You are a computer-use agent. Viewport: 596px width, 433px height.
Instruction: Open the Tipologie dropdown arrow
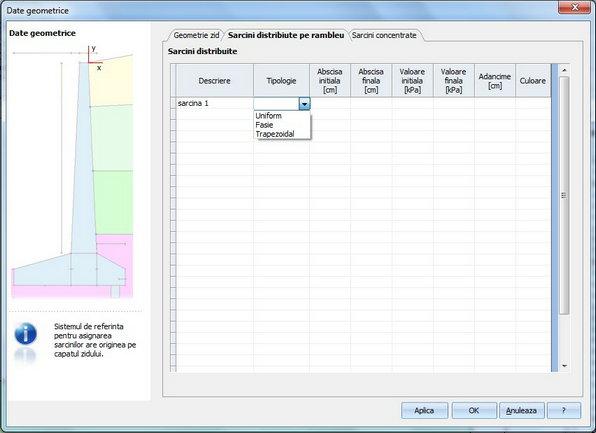pos(304,104)
